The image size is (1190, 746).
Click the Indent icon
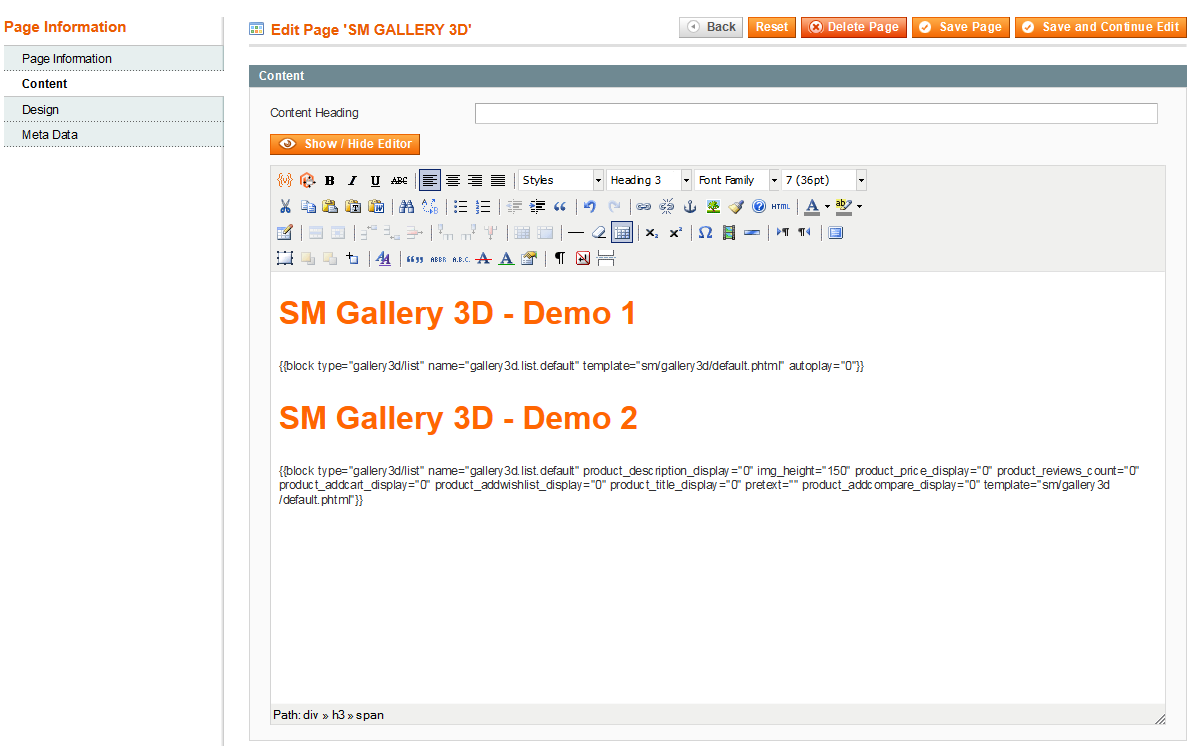(x=537, y=206)
